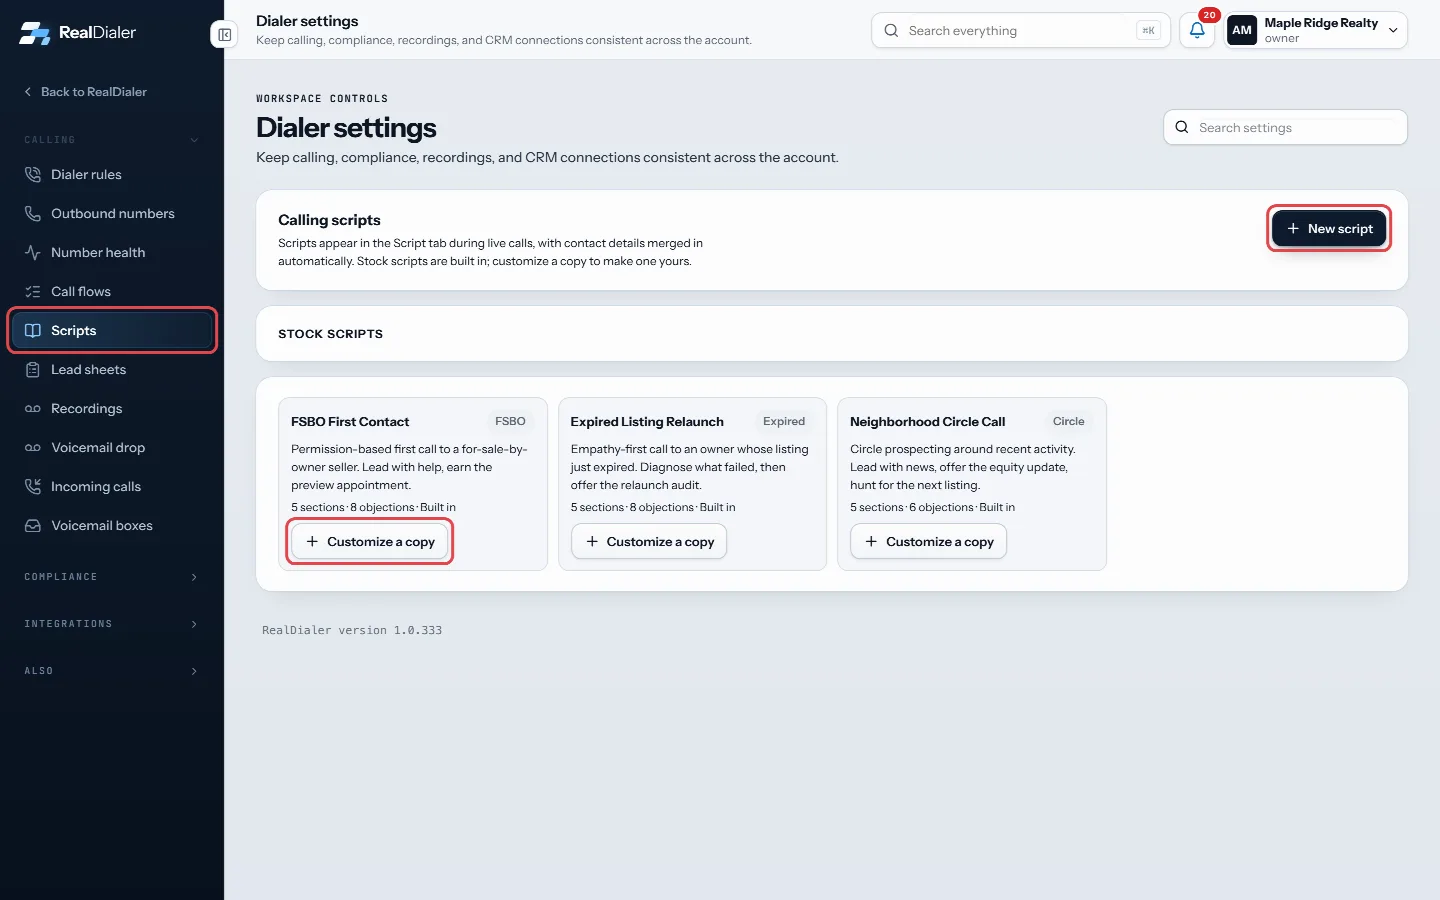Click magnifier icon in Search everything
Image resolution: width=1440 pixels, height=900 pixels.
point(891,30)
